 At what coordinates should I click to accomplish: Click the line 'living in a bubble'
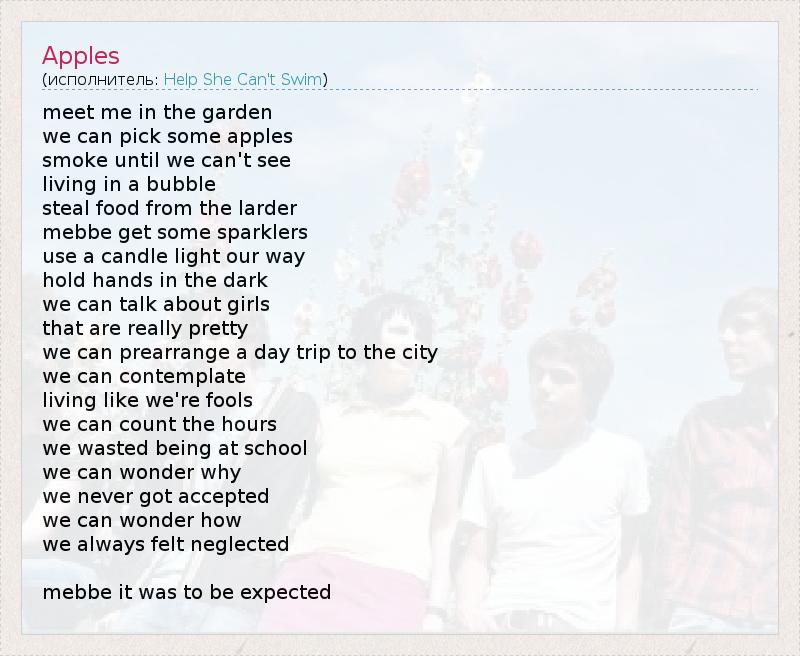point(129,184)
